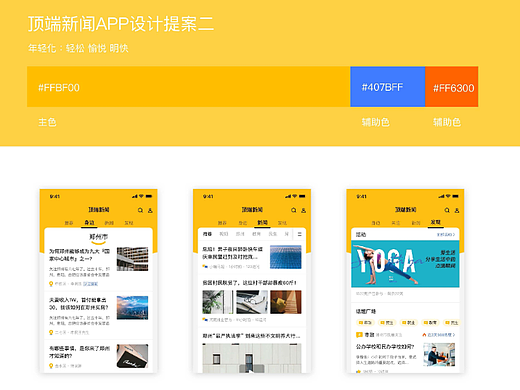
Task: Tap the search icon on 郑州市 screen
Action: [140, 210]
